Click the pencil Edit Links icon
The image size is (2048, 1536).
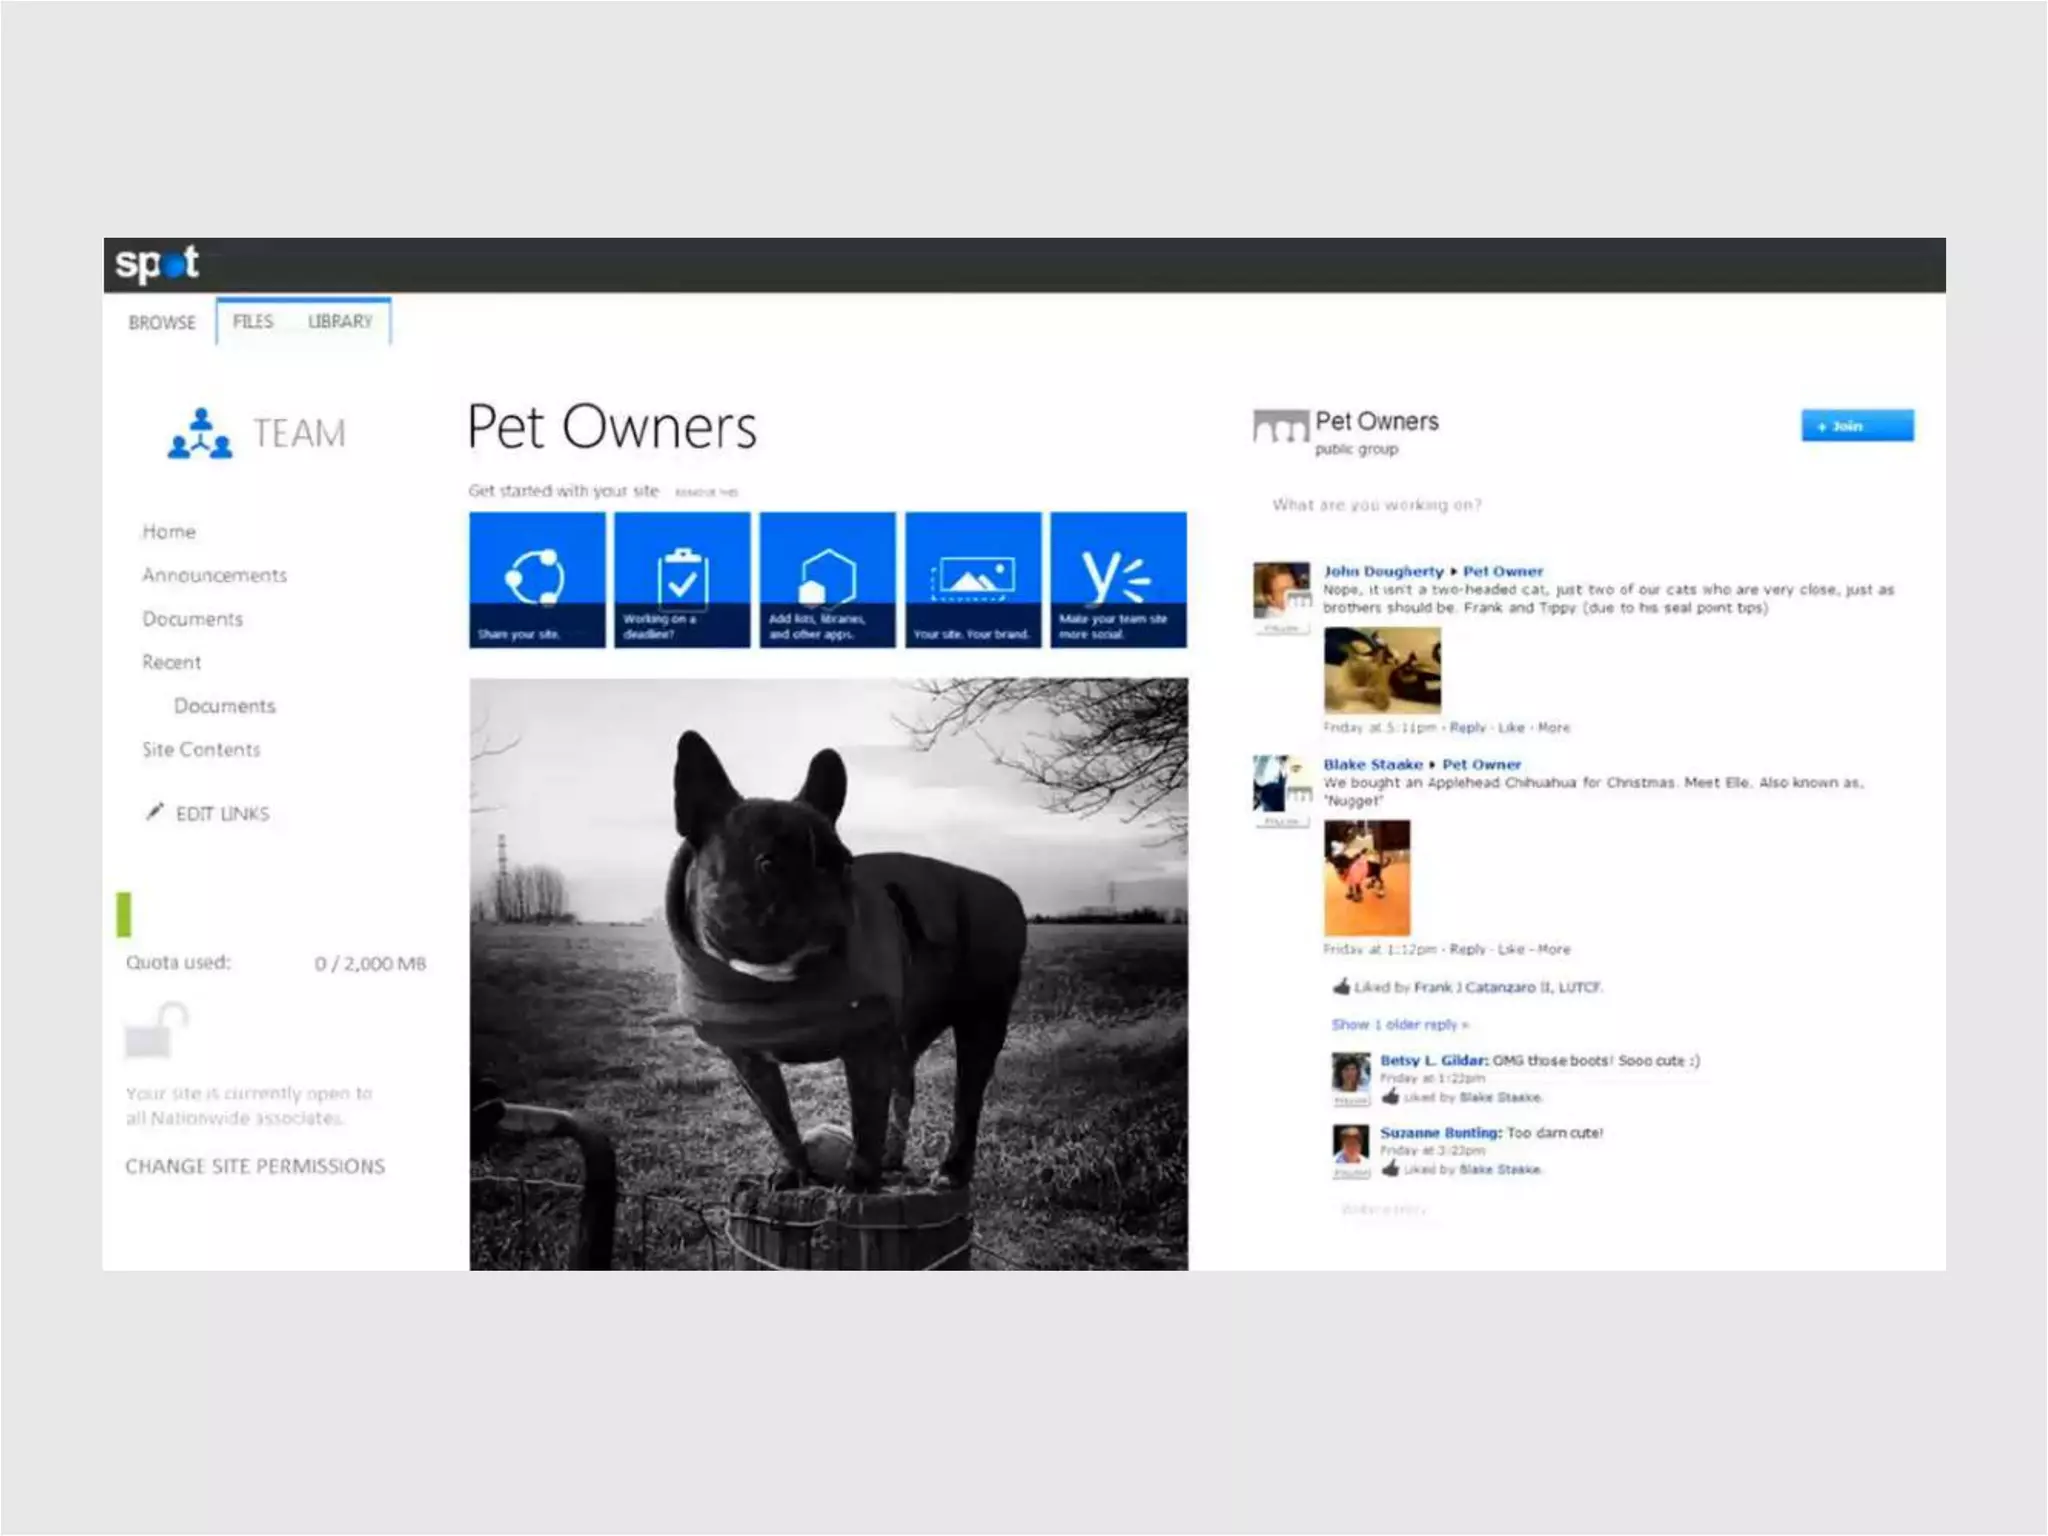click(x=154, y=812)
